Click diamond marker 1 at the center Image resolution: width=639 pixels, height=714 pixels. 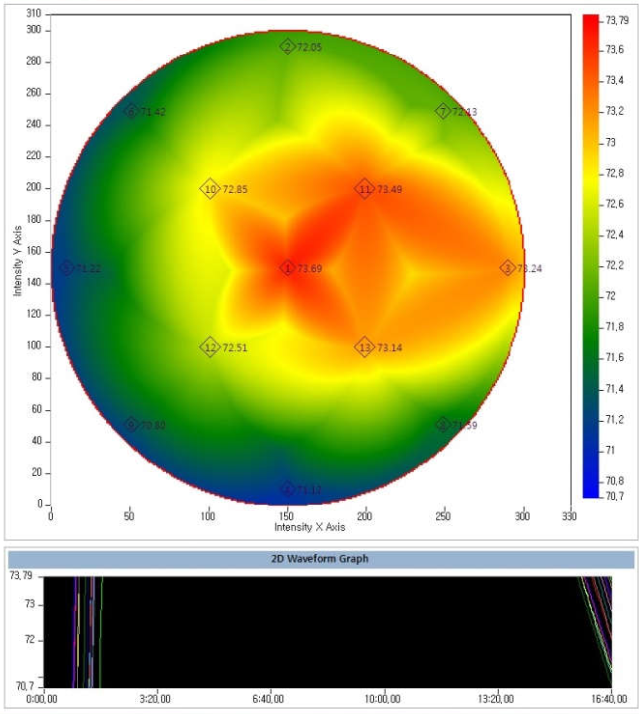pyautogui.click(x=287, y=268)
